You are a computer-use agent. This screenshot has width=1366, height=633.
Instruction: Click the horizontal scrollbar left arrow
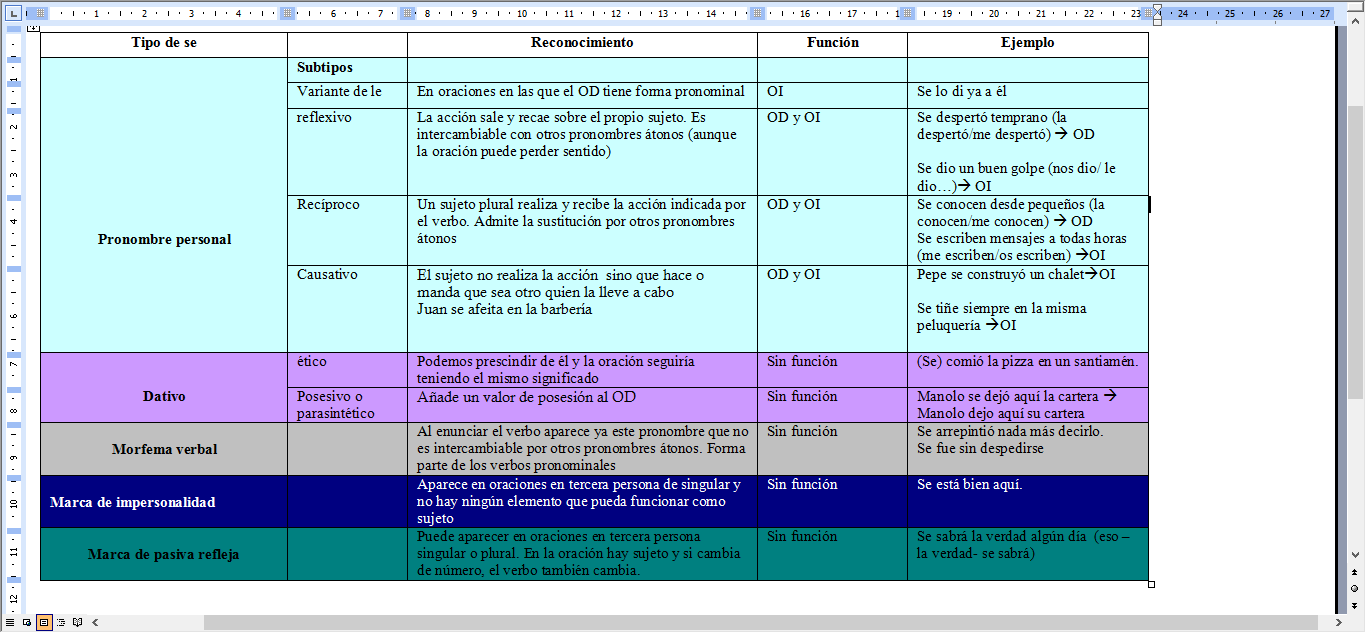[x=96, y=622]
